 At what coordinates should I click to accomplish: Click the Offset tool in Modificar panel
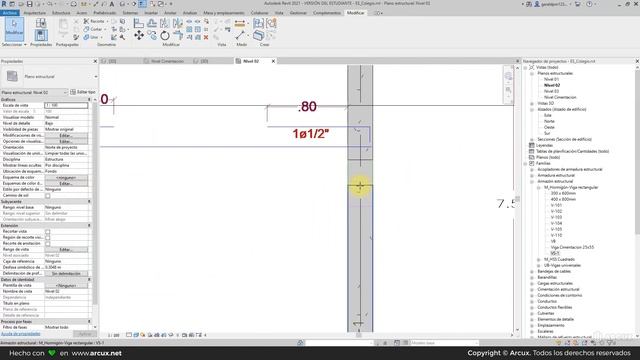point(152,23)
